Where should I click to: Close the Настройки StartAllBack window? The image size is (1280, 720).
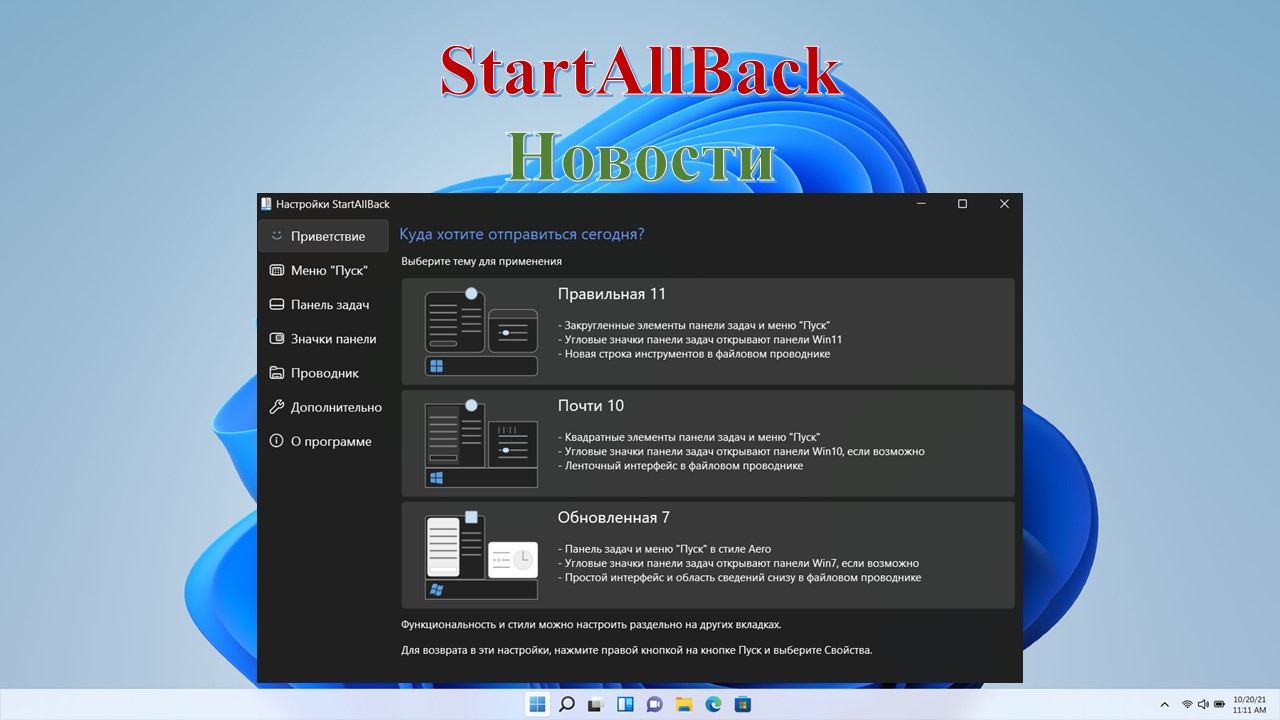coord(1004,204)
